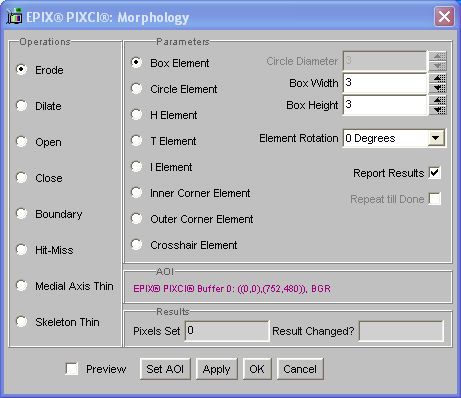Click the Circle Diameter down arrow
The height and width of the screenshot is (398, 461).
coord(438,66)
